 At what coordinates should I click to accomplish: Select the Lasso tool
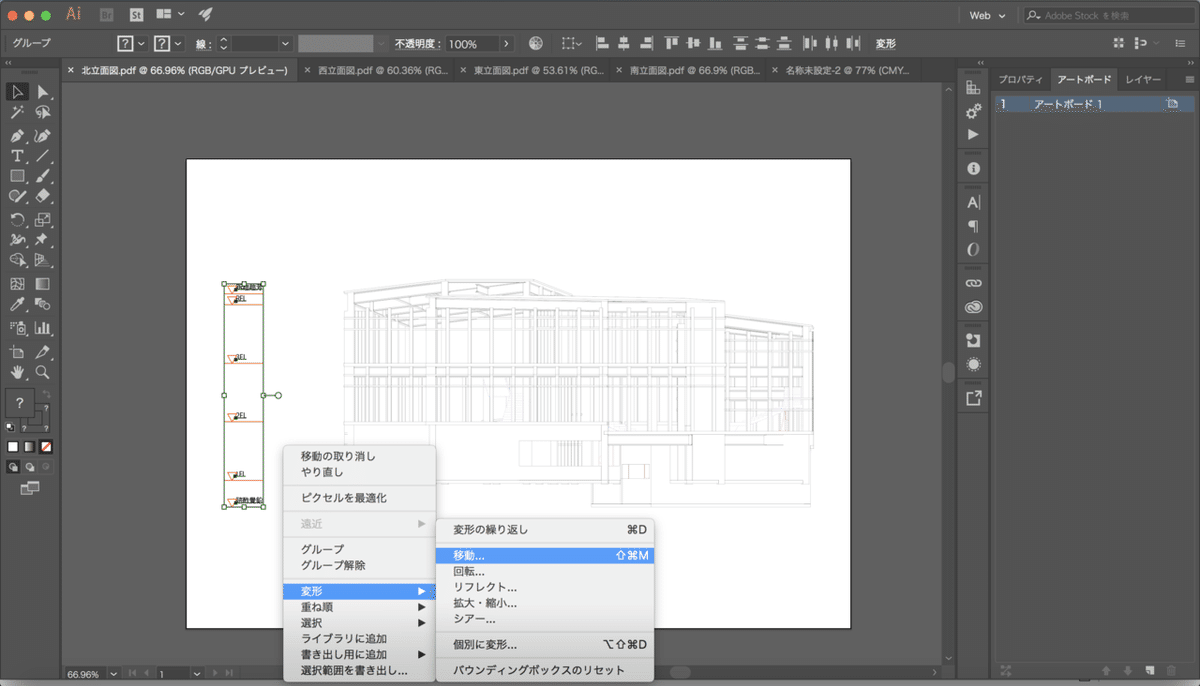[x=43, y=113]
